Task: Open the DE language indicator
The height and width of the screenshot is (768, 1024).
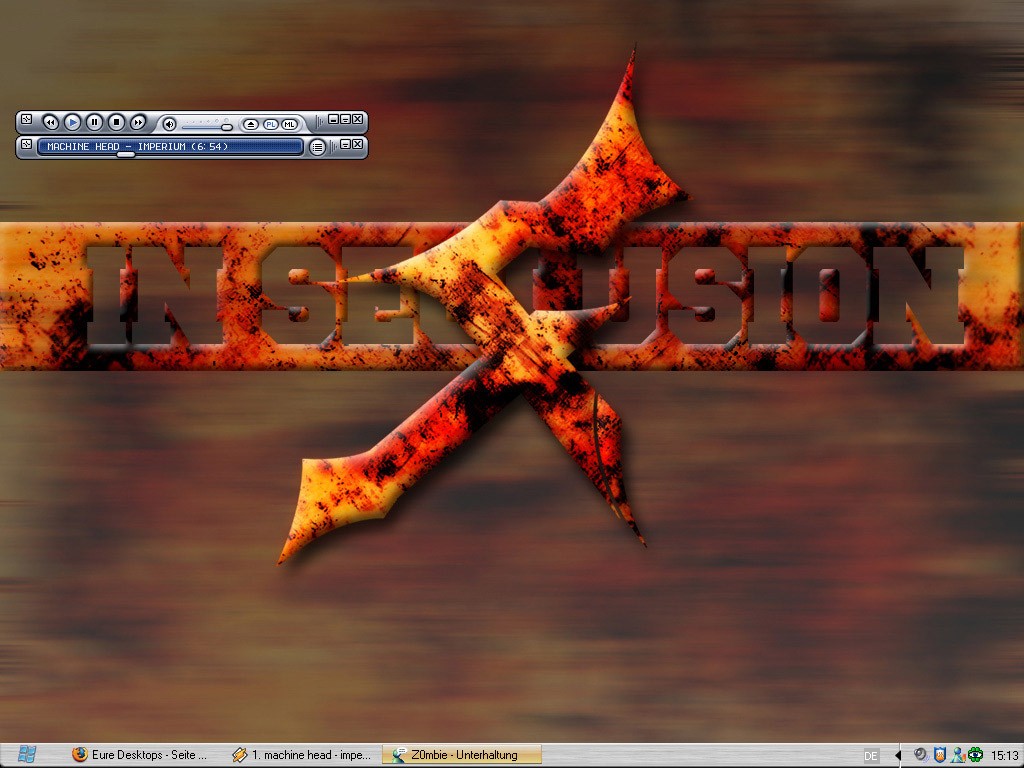Action: click(871, 756)
